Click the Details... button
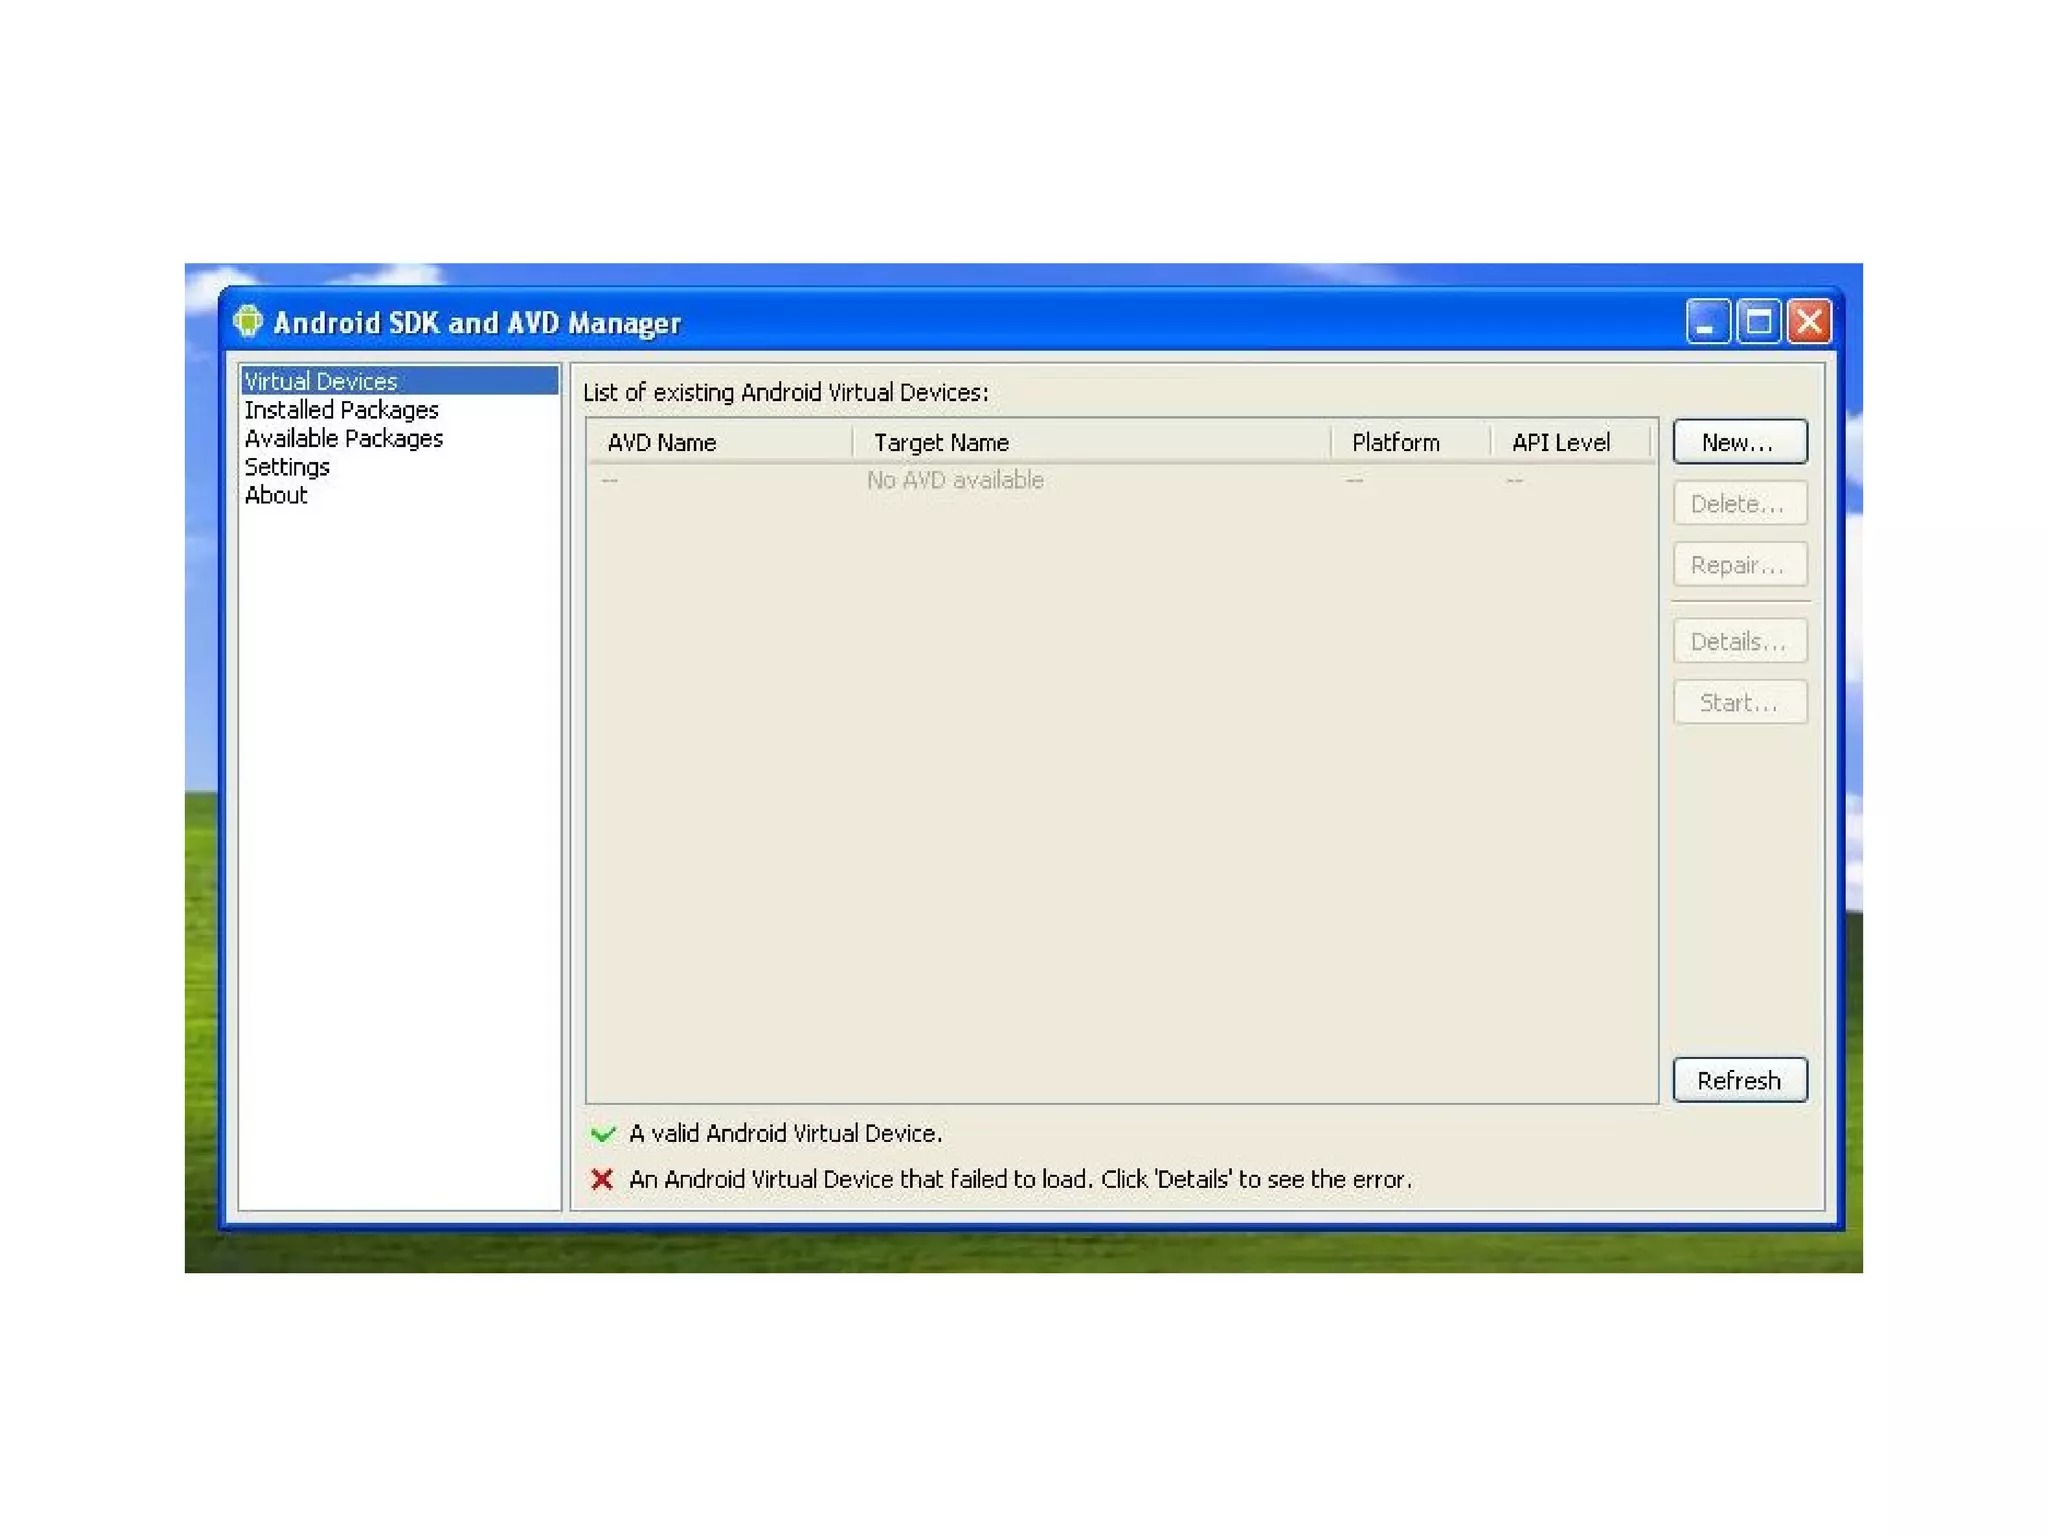Image resolution: width=2048 pixels, height=1536 pixels. click(x=1739, y=641)
